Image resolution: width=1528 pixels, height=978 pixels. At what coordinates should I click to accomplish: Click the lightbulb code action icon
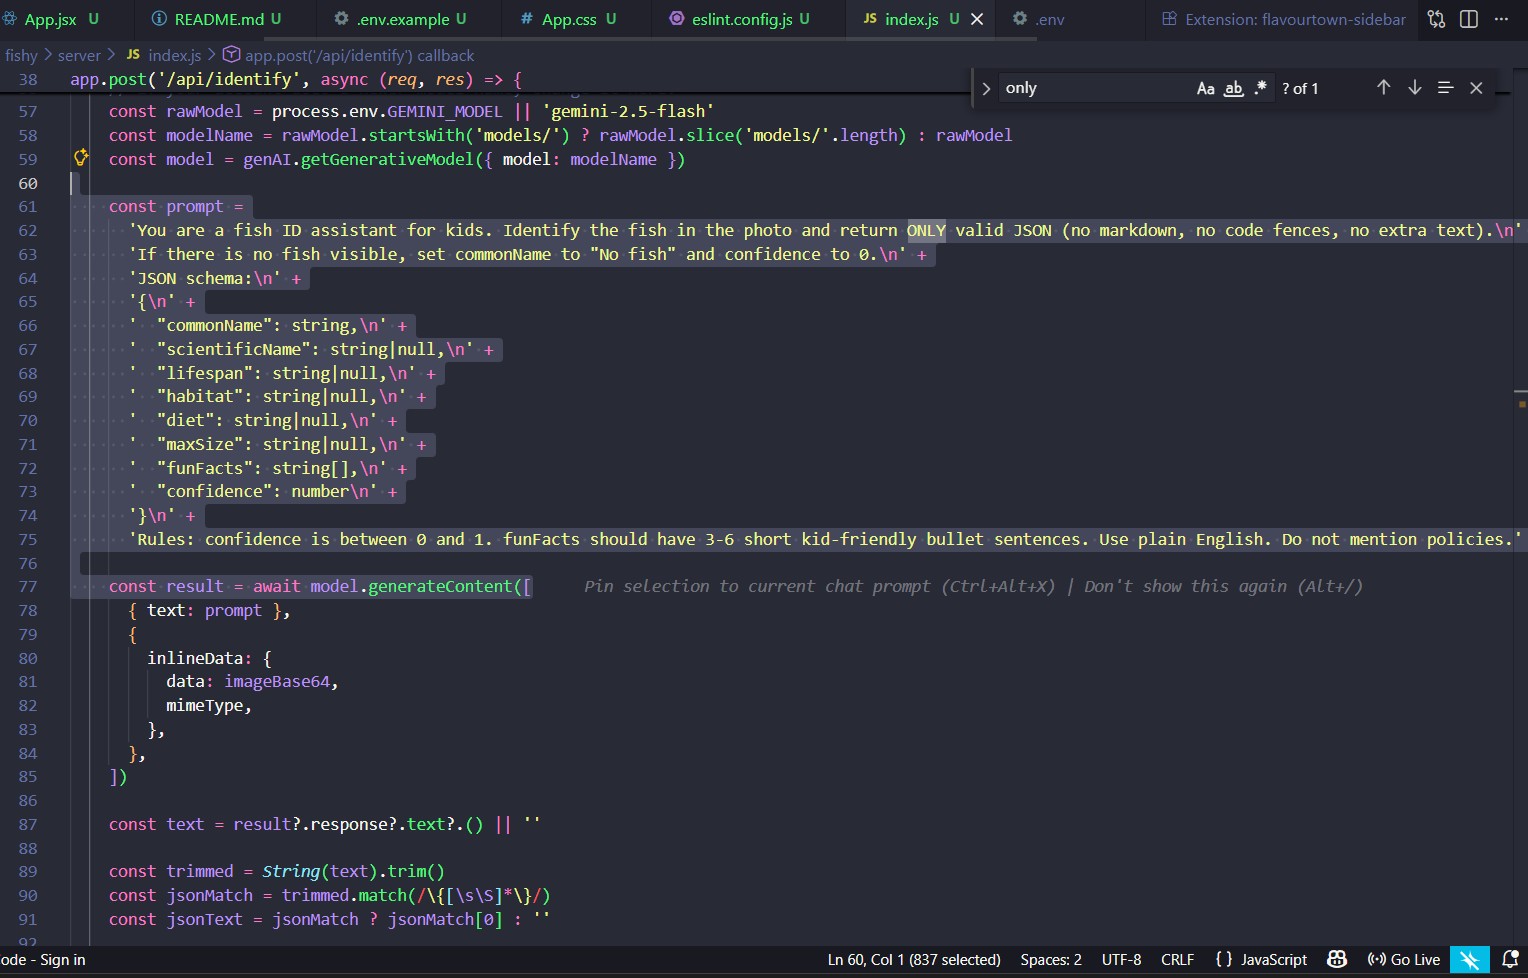[x=81, y=157]
